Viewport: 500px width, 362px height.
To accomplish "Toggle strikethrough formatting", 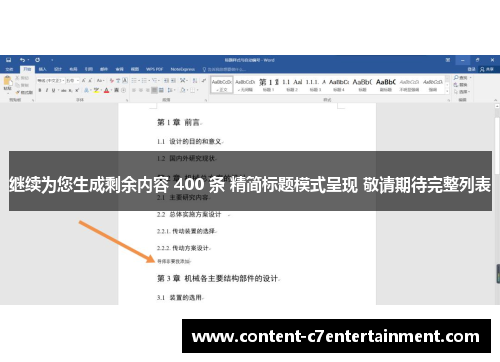I will click(x=64, y=90).
